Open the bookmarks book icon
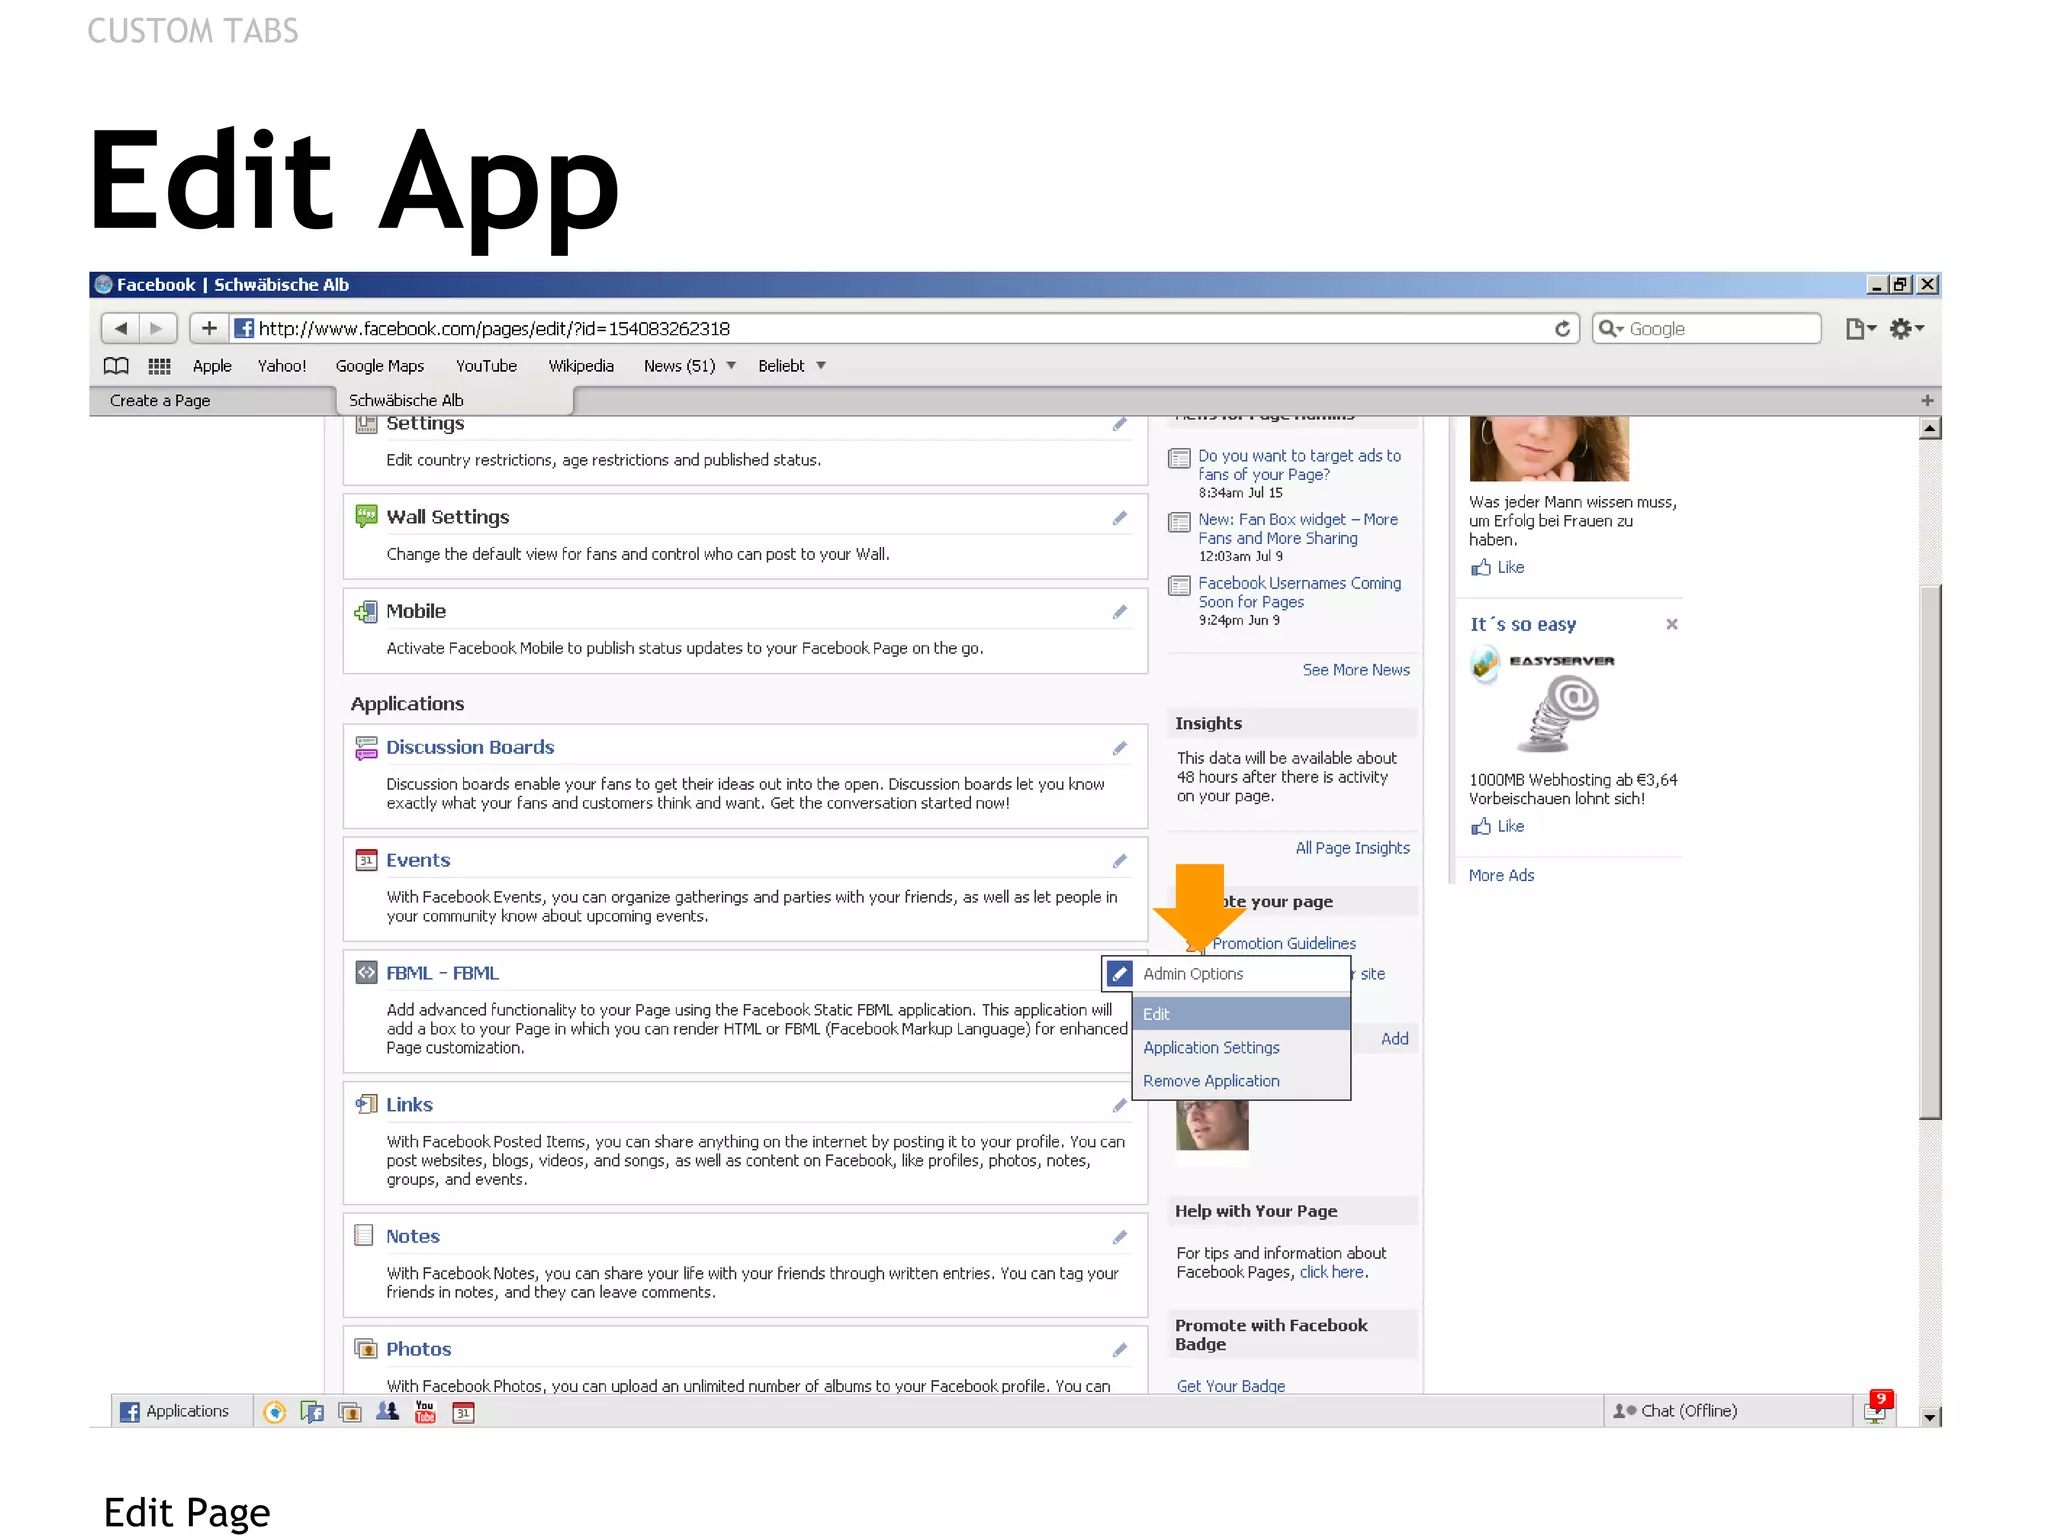2048x1536 pixels. click(116, 366)
